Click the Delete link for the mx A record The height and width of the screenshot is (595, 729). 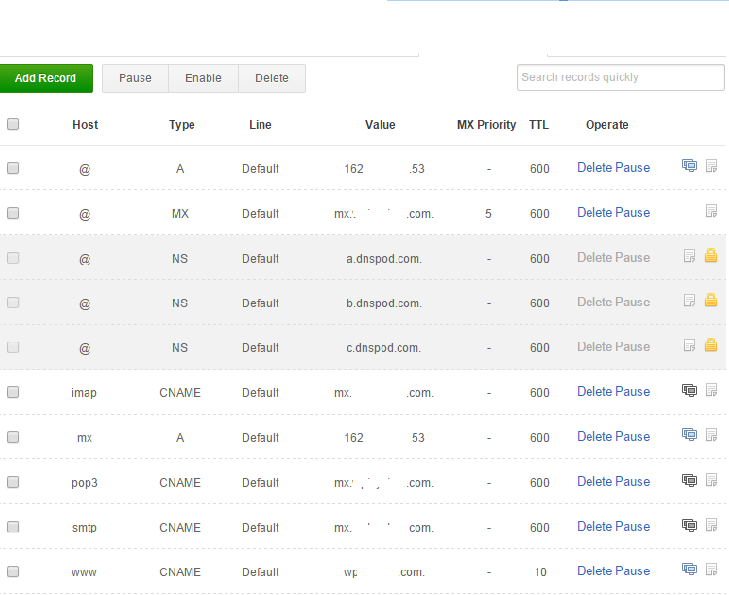(594, 436)
